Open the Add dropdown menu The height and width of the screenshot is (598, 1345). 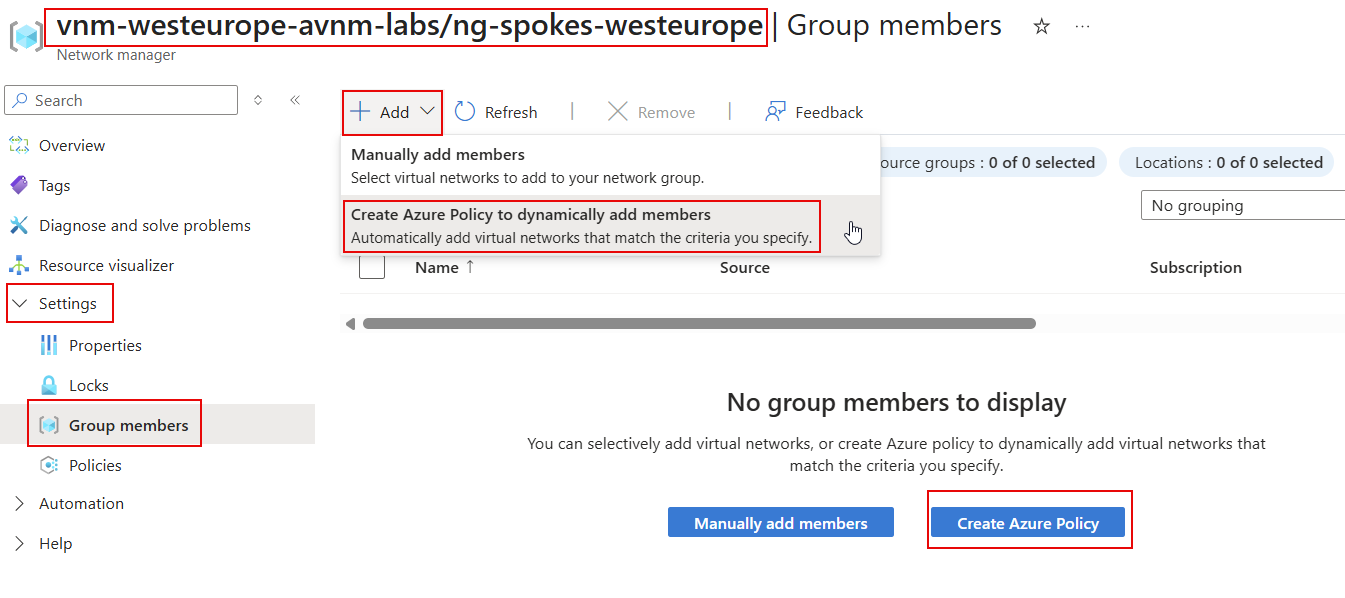(x=391, y=111)
